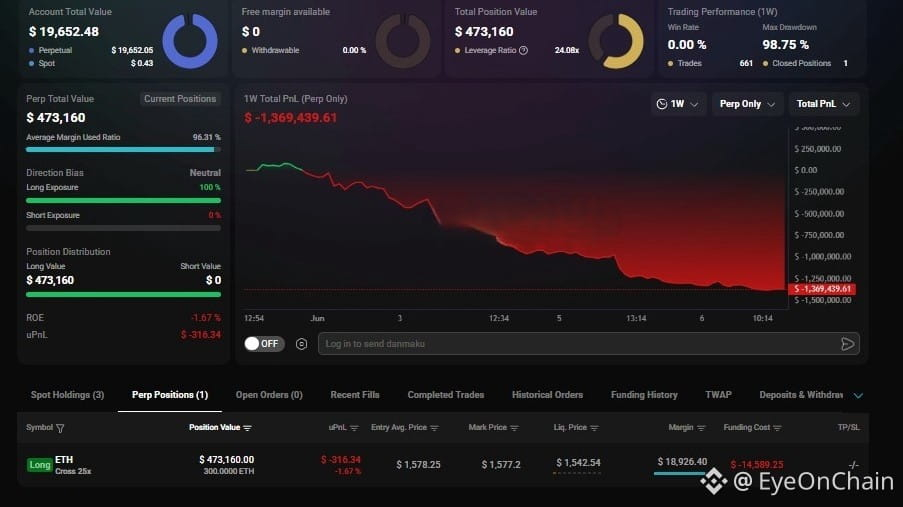Switch to Recent Fills tab
This screenshot has height=507, width=903.
click(x=355, y=395)
